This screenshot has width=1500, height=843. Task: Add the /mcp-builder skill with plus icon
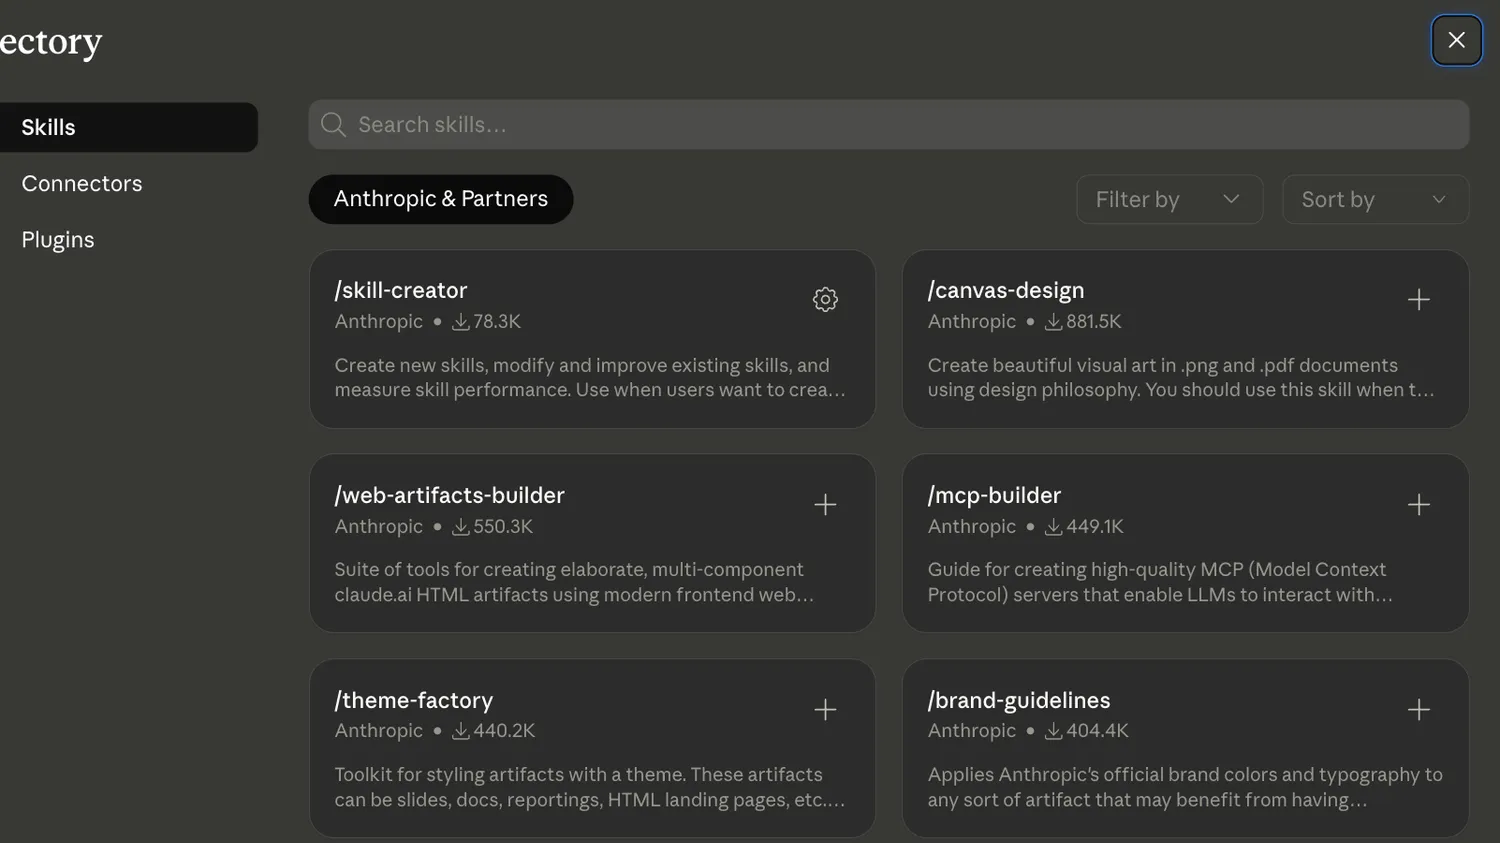pos(1418,505)
